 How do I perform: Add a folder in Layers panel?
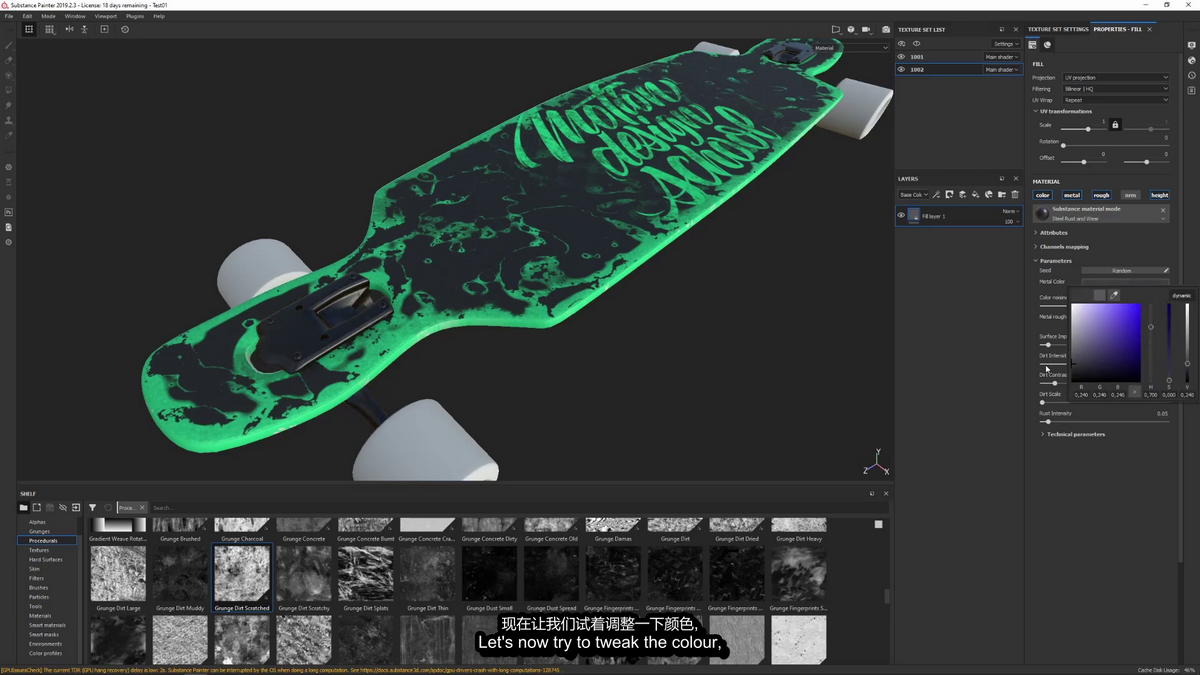(1001, 194)
